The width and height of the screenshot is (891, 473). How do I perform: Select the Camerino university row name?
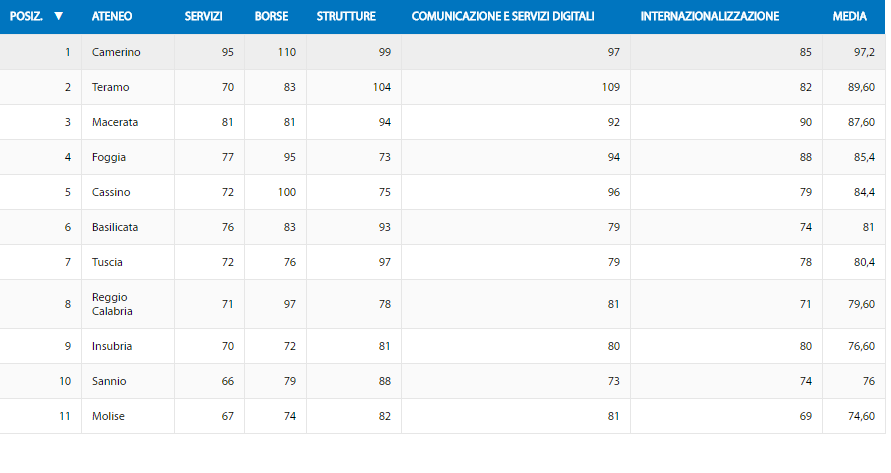point(116,52)
